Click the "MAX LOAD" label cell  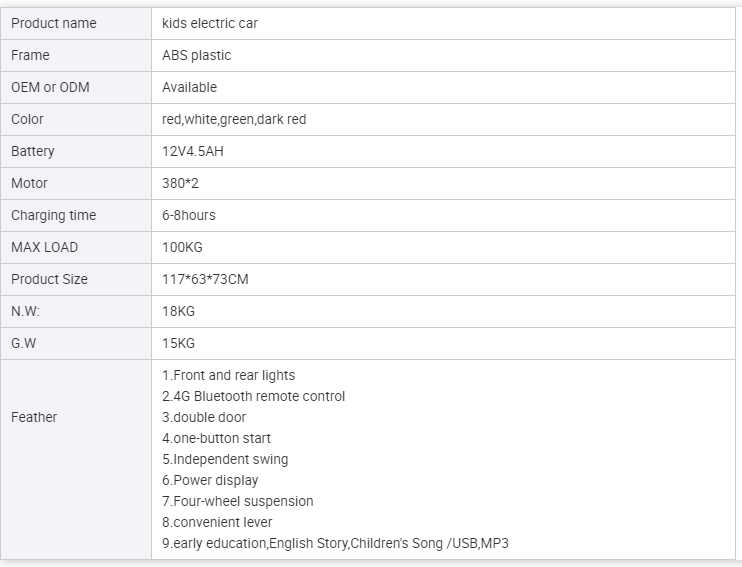(x=44, y=247)
